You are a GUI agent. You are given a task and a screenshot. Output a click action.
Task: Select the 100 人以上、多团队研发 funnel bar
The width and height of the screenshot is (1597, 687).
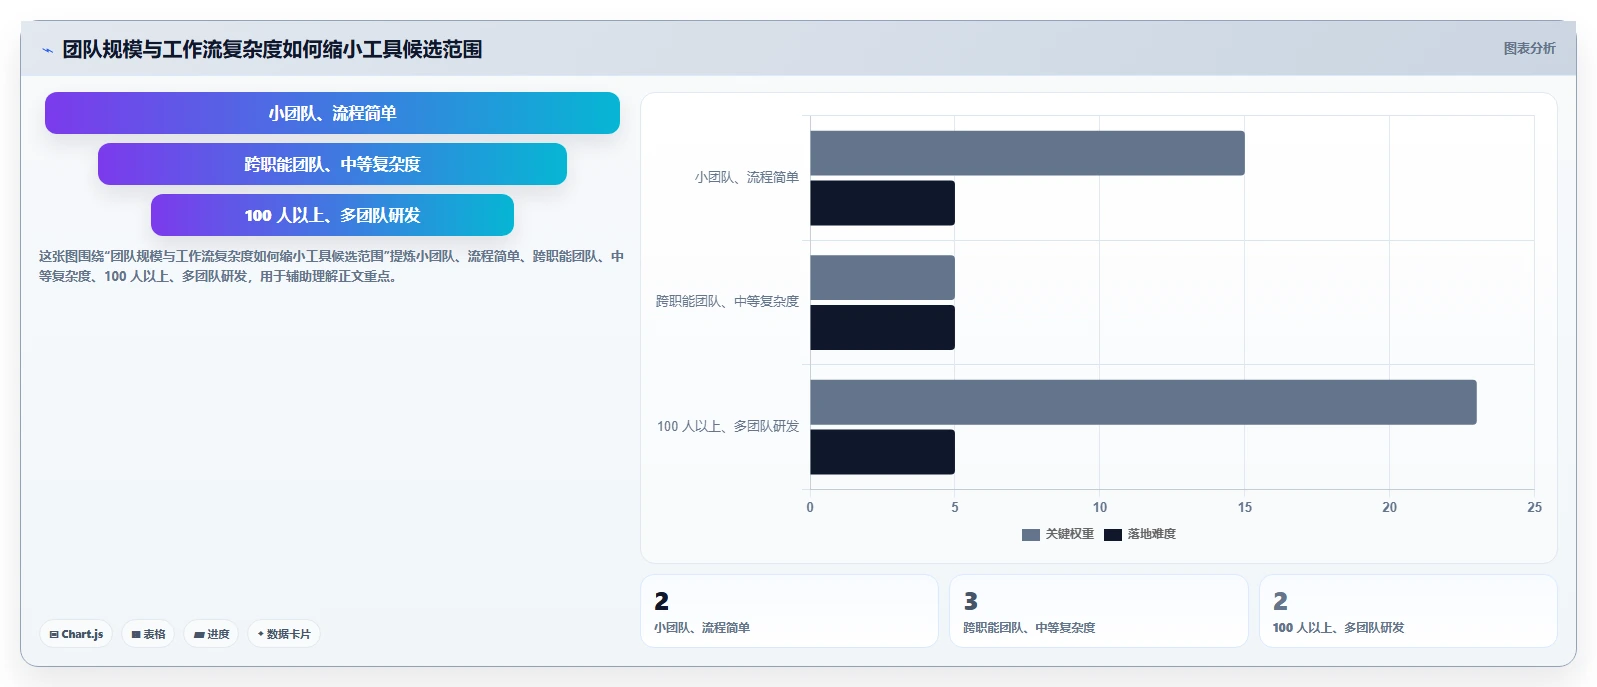(x=332, y=215)
